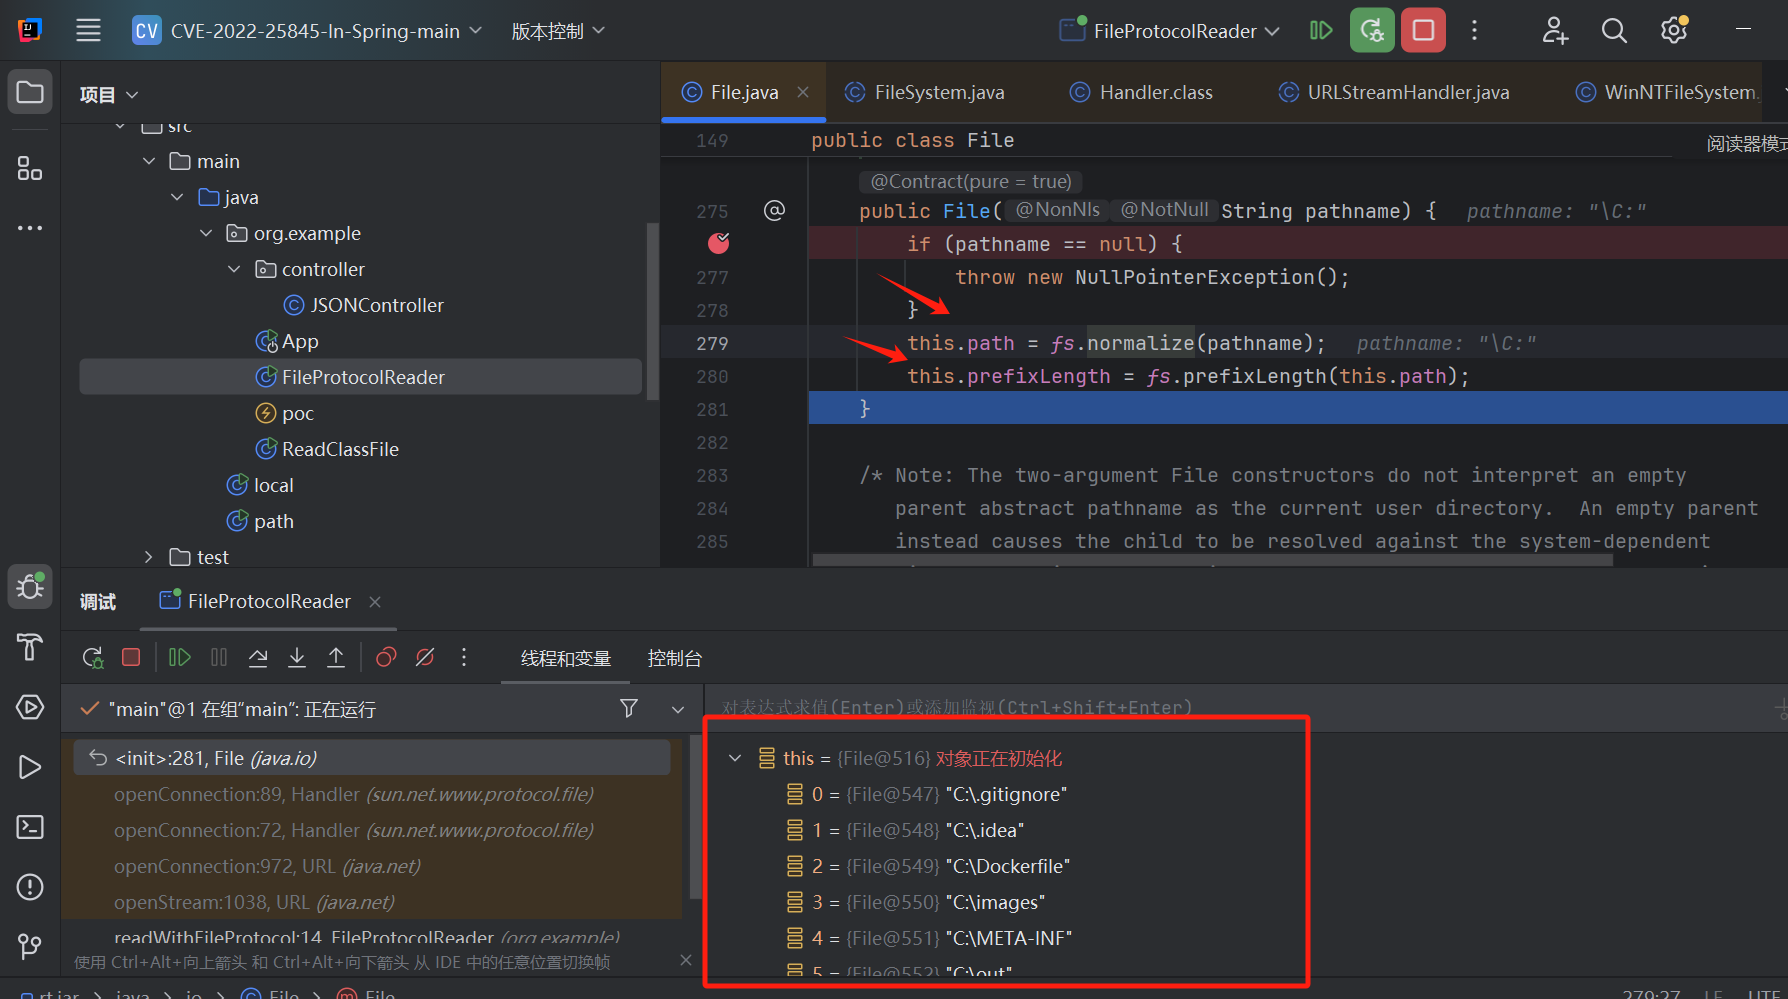The image size is (1788, 999).
Task: Click the evaluate expression input field
Action: point(1240,708)
